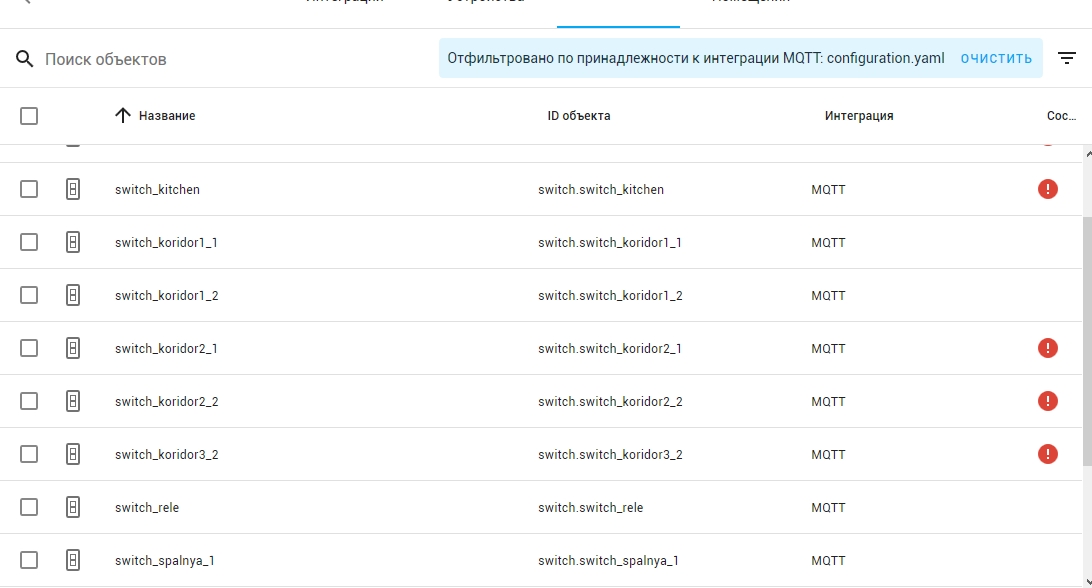The width and height of the screenshot is (1092, 588).
Task: Click ID switch.switch_koridor1_1
Action: [x=610, y=242]
